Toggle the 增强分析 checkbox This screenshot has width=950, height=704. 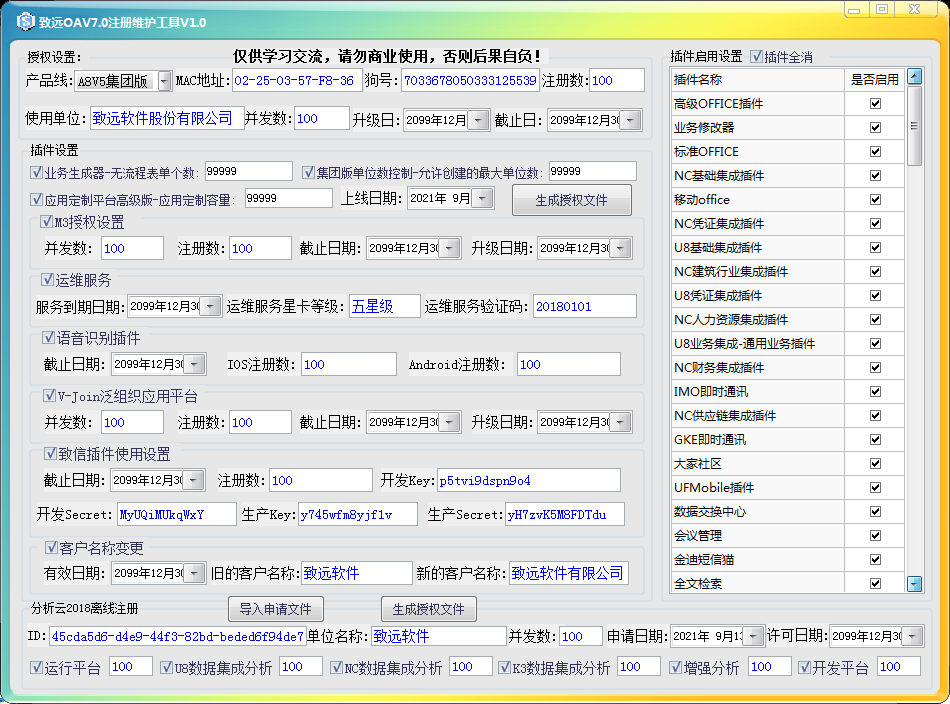click(x=676, y=668)
